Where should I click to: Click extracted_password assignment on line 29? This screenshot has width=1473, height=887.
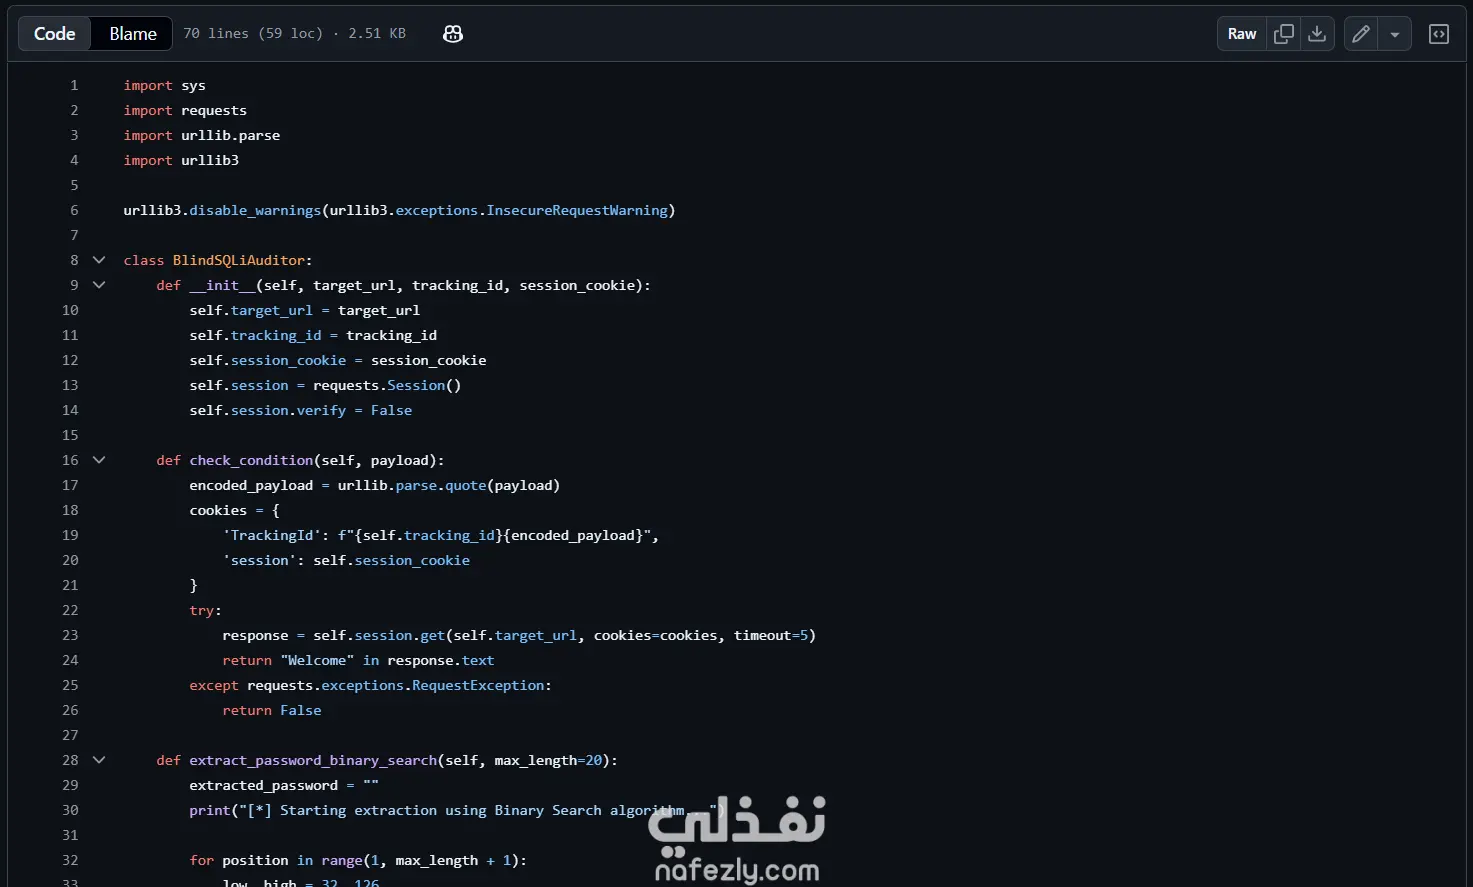[x=284, y=785]
